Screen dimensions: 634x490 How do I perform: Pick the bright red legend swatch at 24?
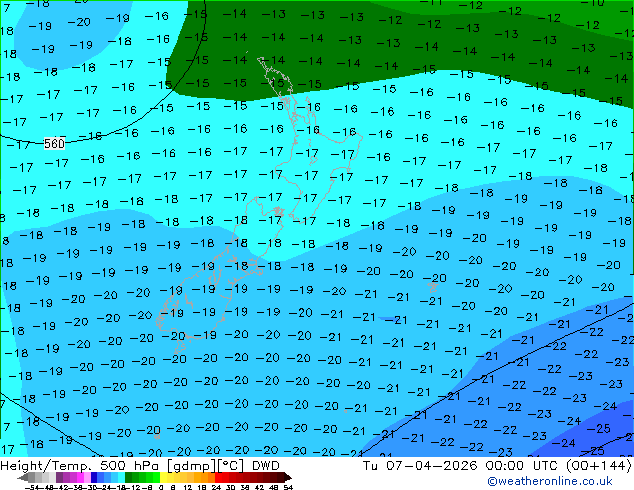tap(218, 477)
